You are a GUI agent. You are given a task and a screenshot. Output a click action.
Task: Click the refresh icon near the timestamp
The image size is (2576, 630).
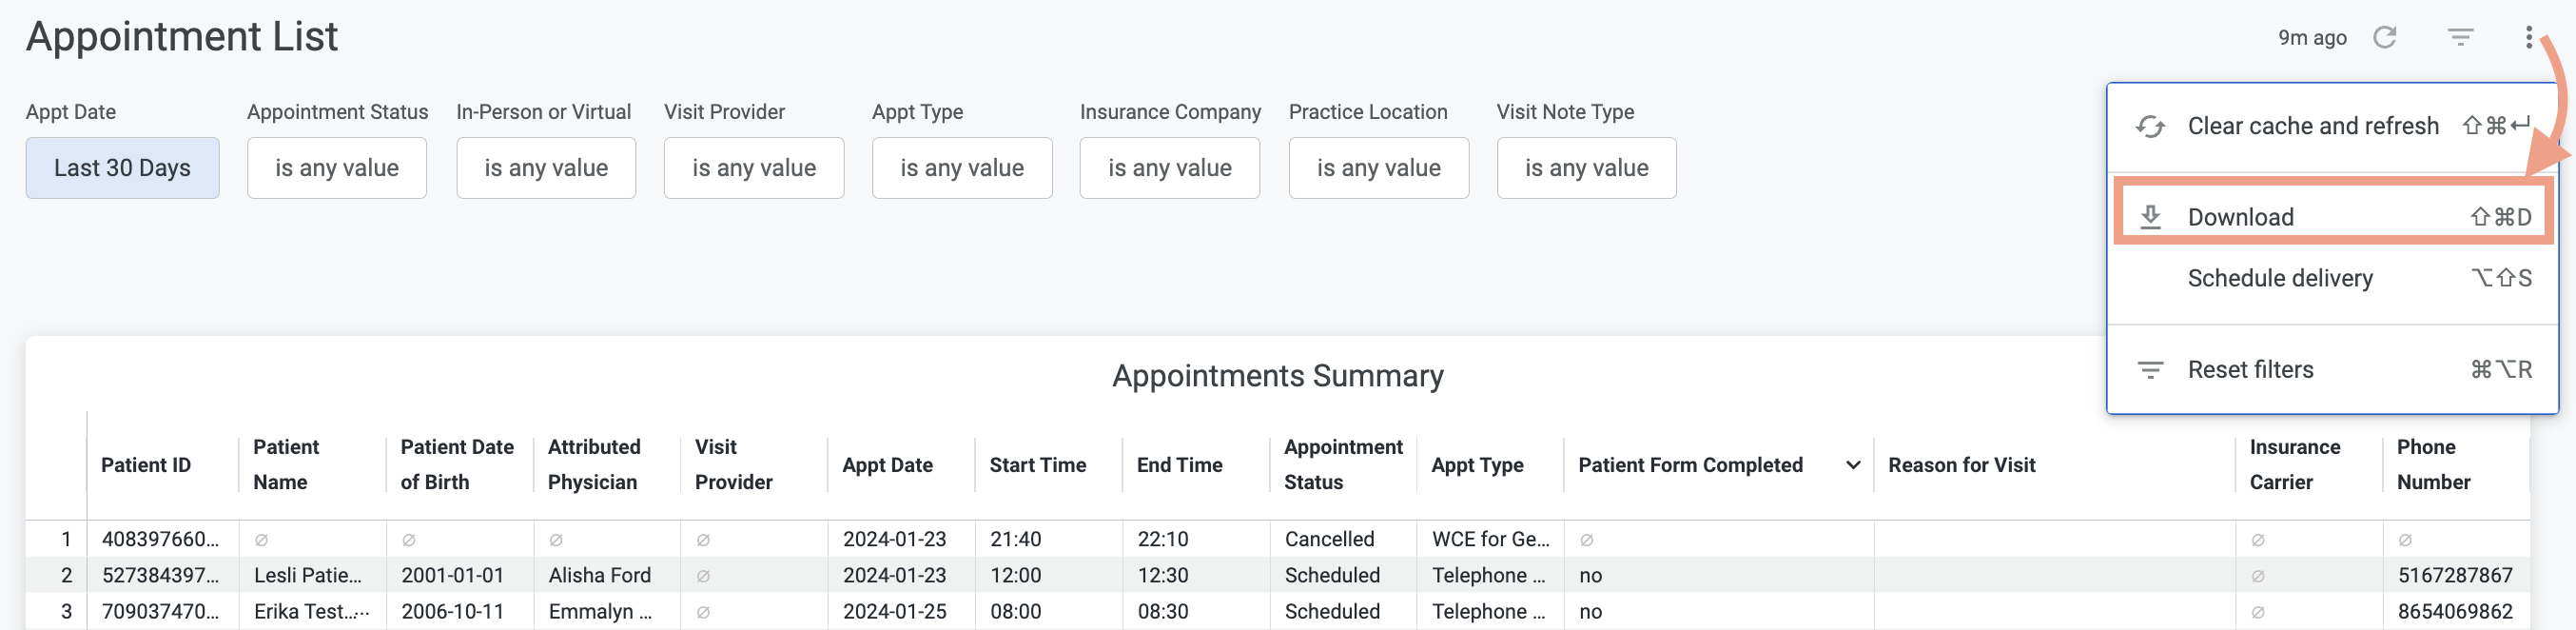point(2387,37)
